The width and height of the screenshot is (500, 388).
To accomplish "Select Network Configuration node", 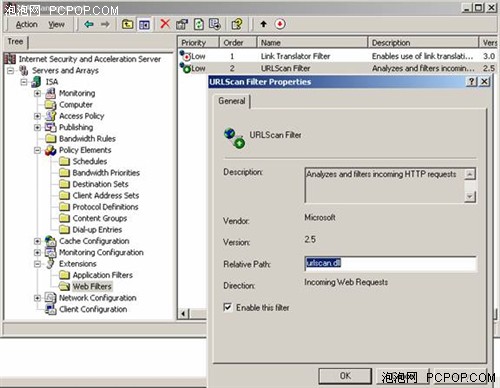I will [x=98, y=298].
